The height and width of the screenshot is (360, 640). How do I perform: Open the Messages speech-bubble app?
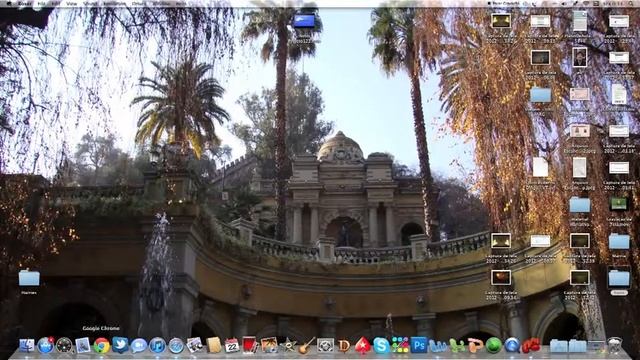click(x=139, y=346)
